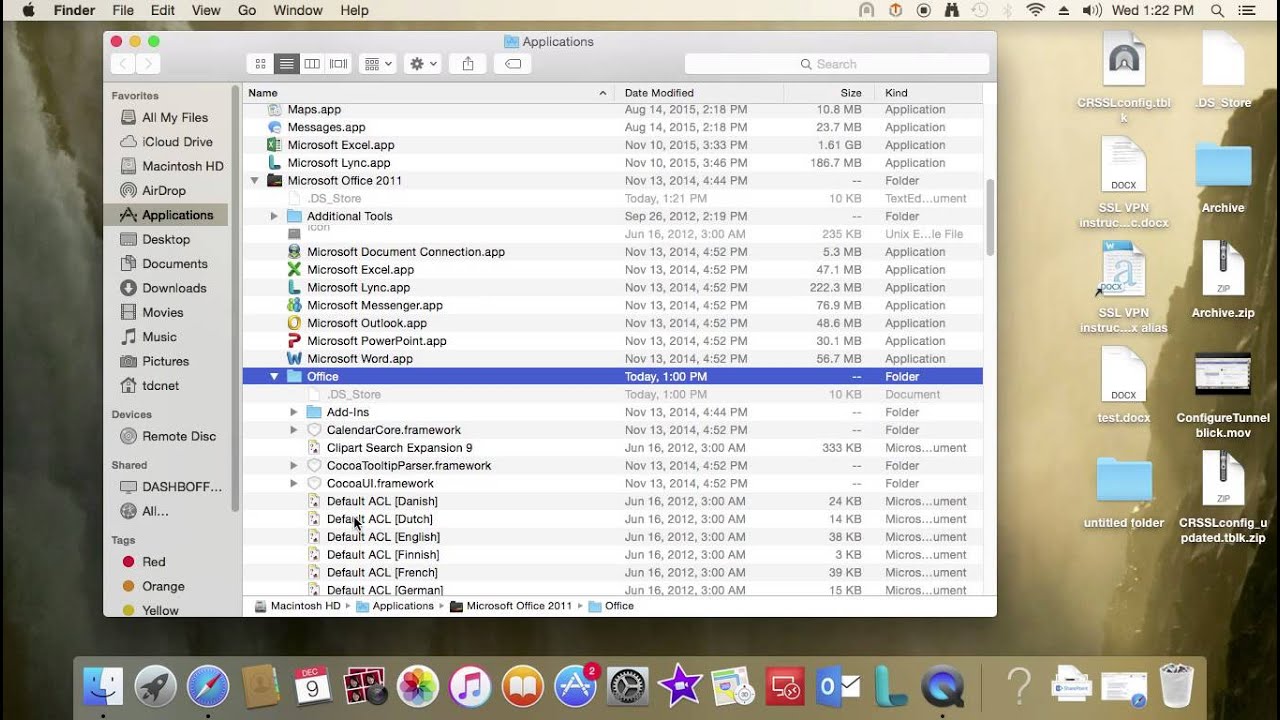Viewport: 1280px width, 720px height.
Task: Collapse the Microsoft Office 2011 folder
Action: [x=254, y=181]
